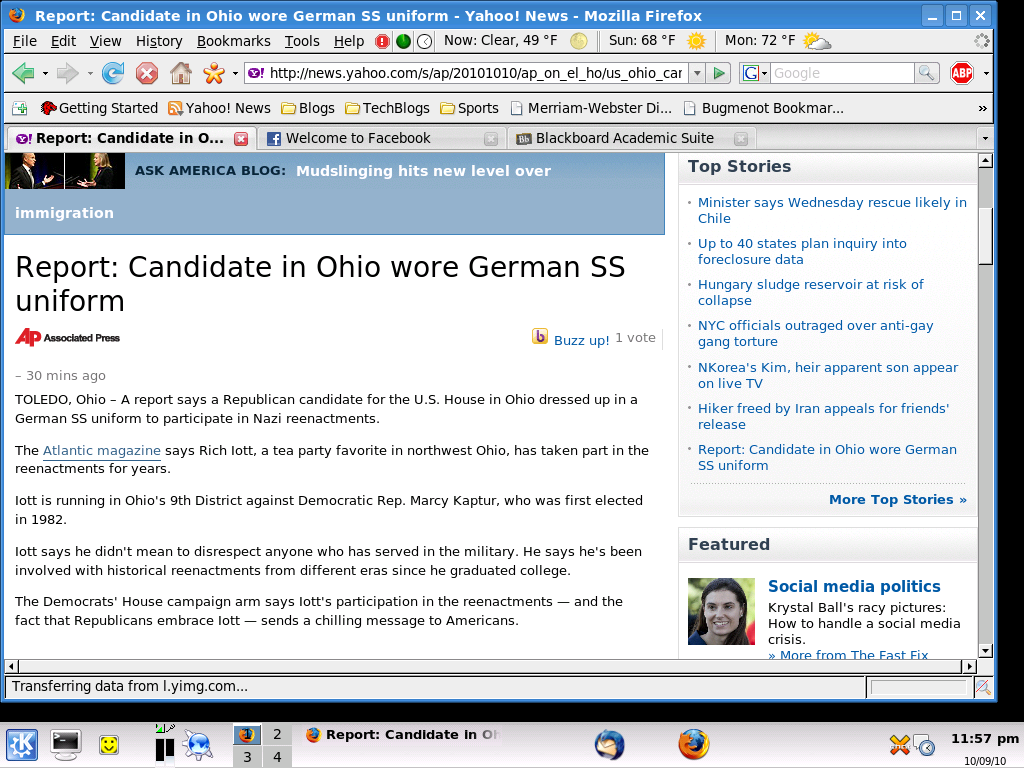The width and height of the screenshot is (1024, 768).
Task: Open the Tools menu
Action: pyautogui.click(x=302, y=41)
